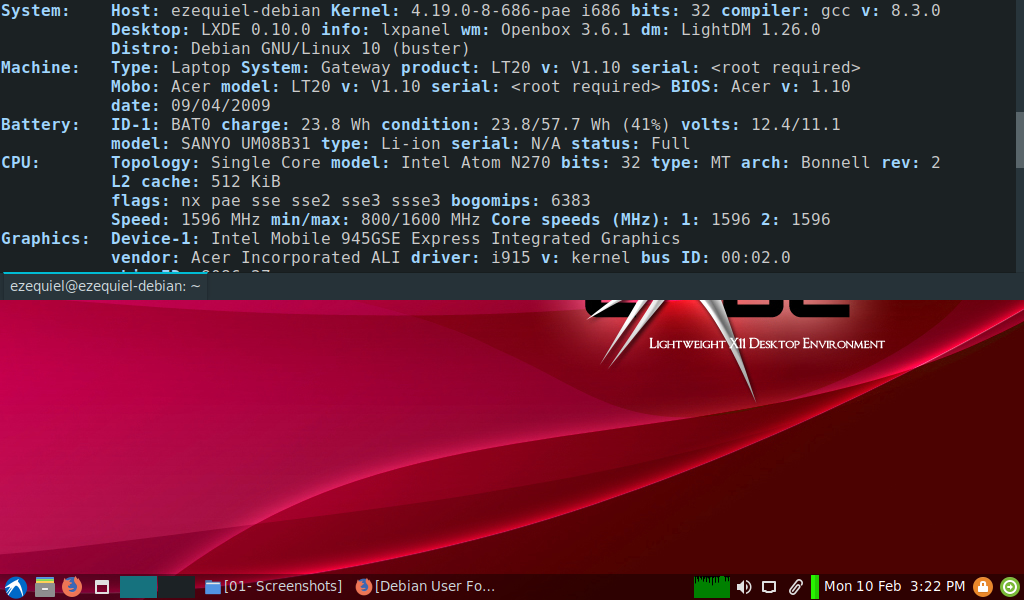Image resolution: width=1024 pixels, height=600 pixels.
Task: Click 'Intel Mobile 945GSE Express Integrated Graphics'
Action: point(445,238)
